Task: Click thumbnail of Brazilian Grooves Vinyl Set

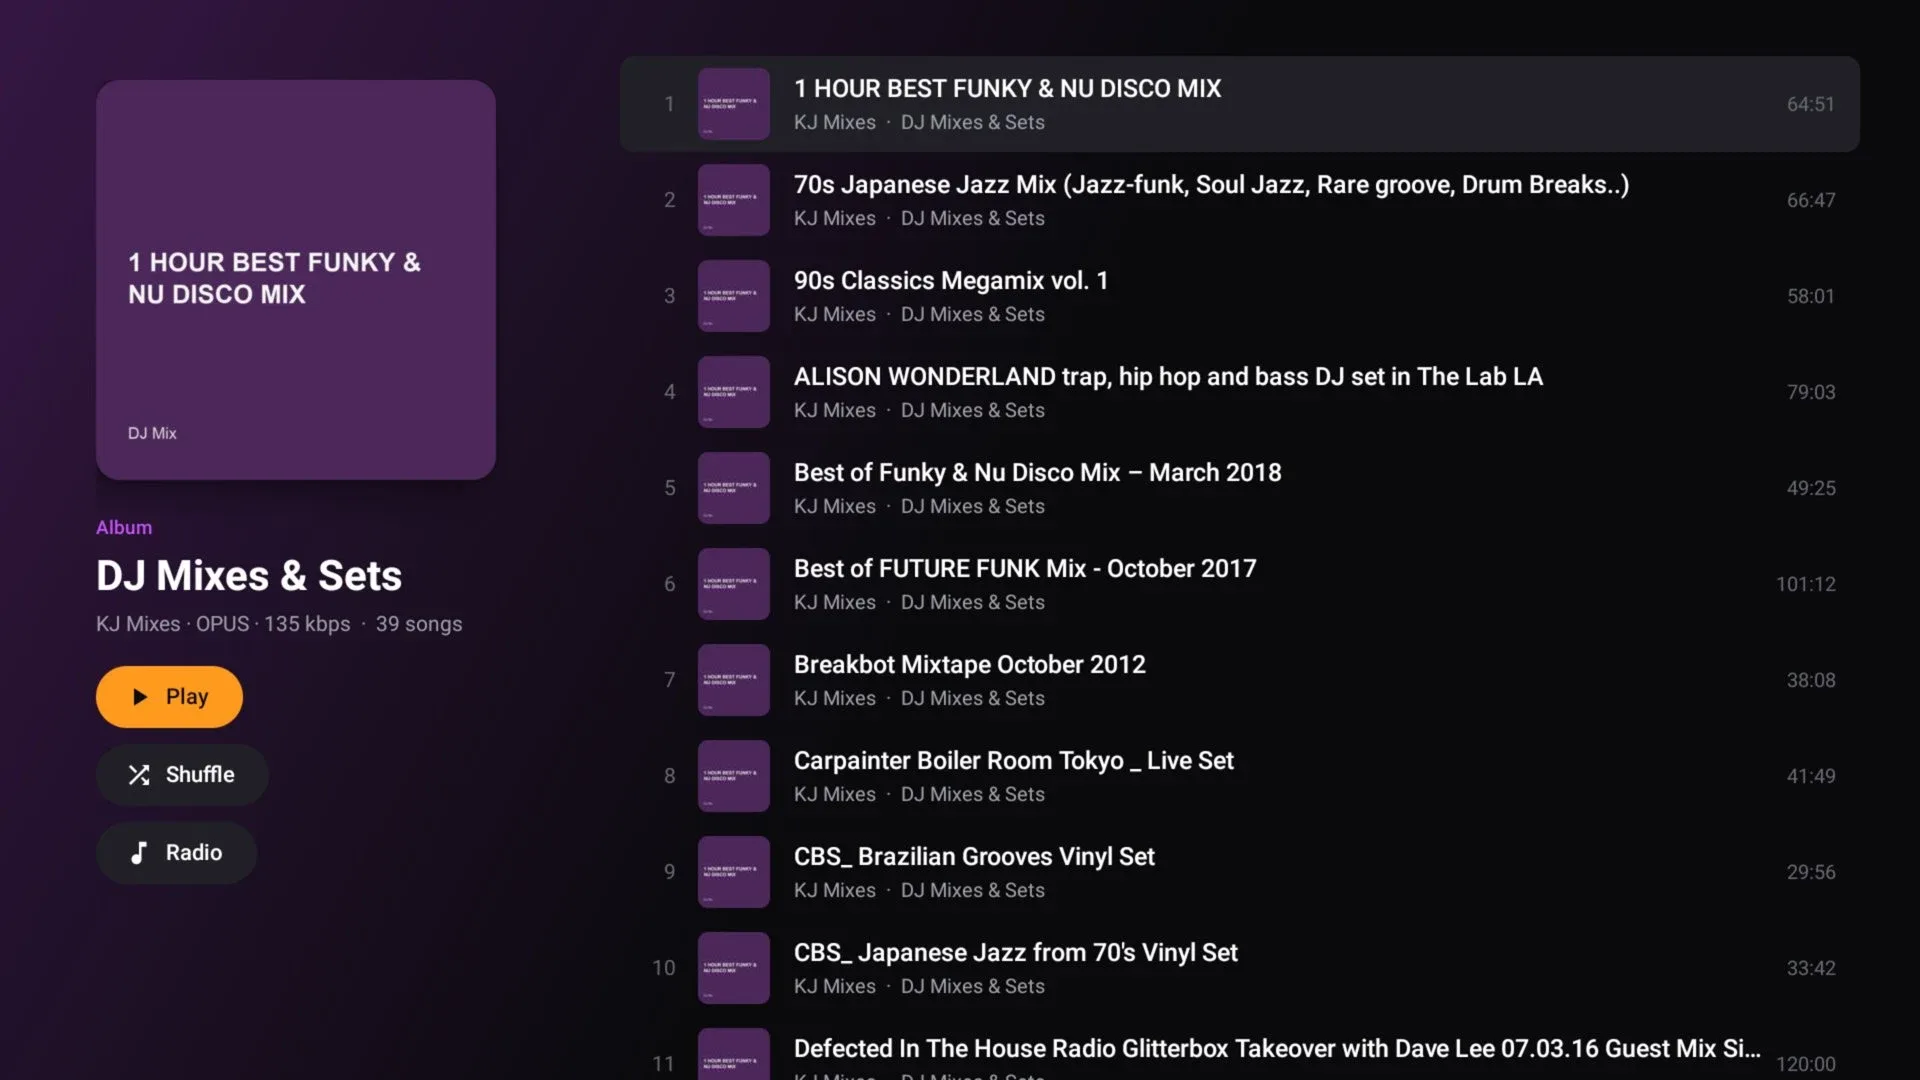Action: [x=734, y=872]
